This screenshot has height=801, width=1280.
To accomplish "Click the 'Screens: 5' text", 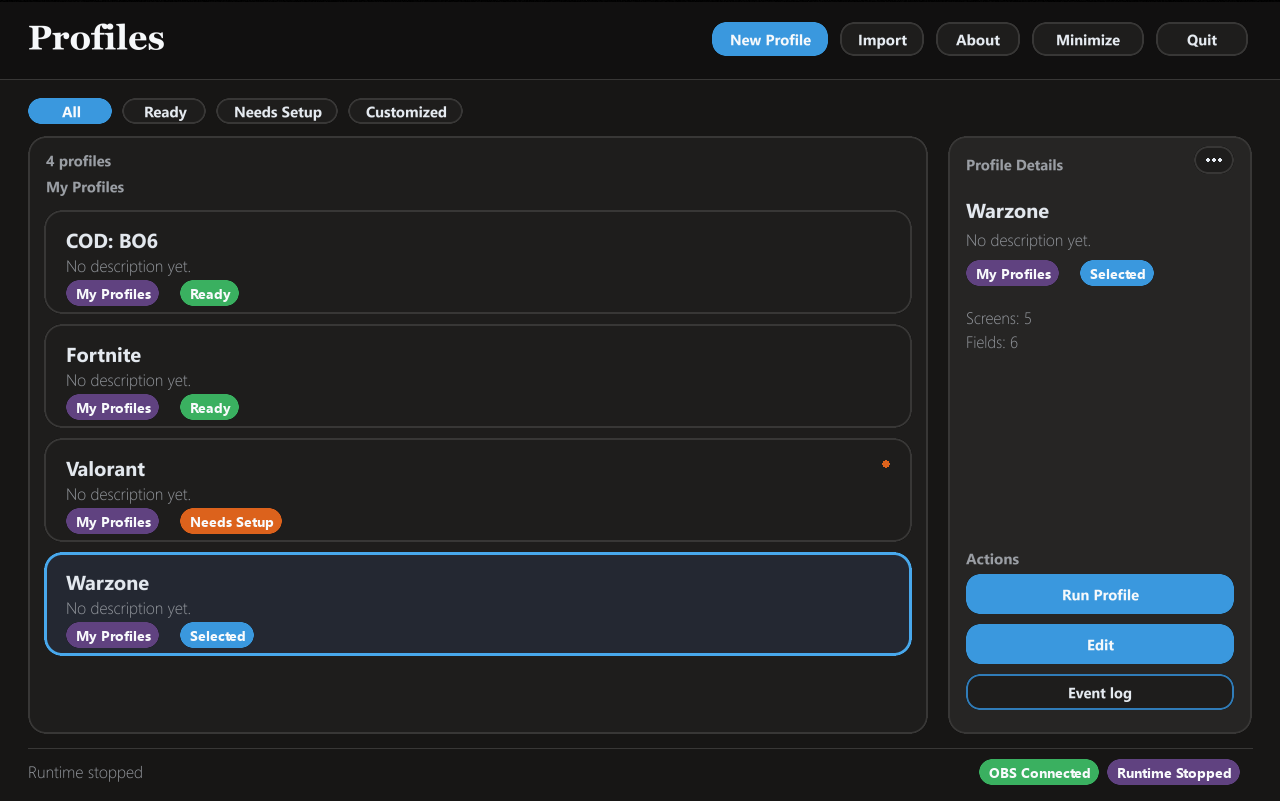I will click(x=999, y=318).
